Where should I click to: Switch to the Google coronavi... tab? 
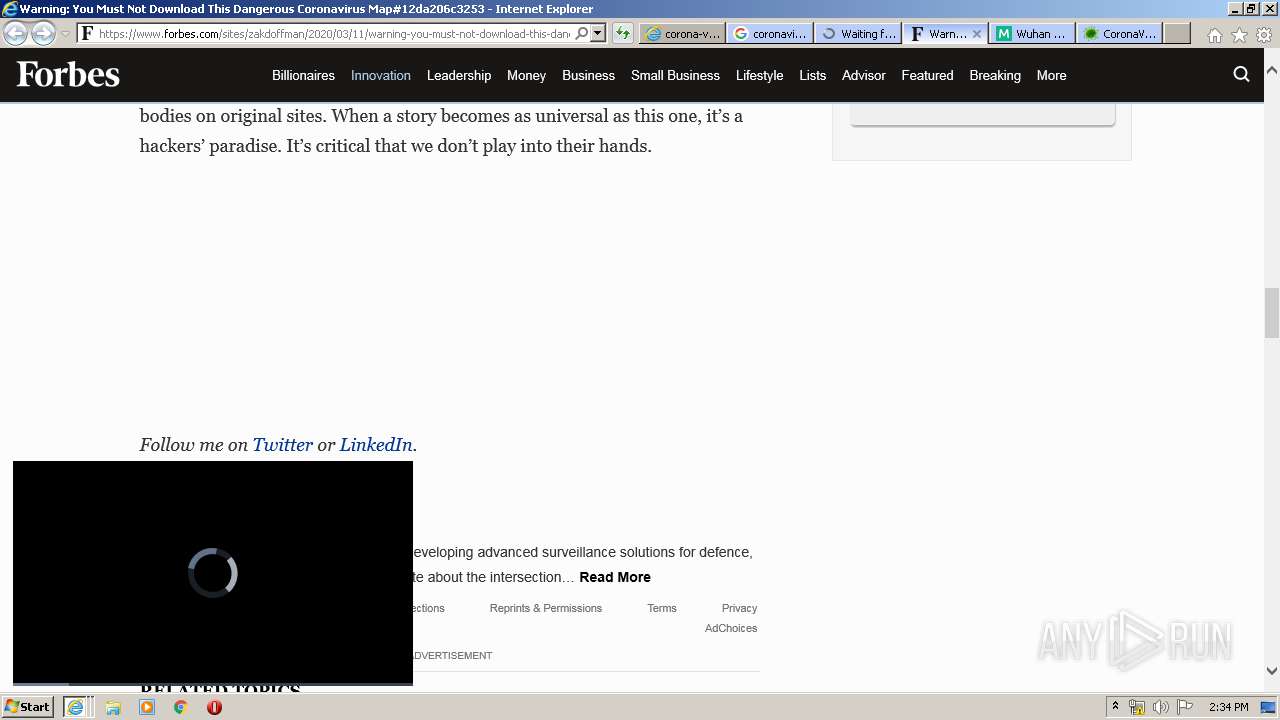[770, 33]
